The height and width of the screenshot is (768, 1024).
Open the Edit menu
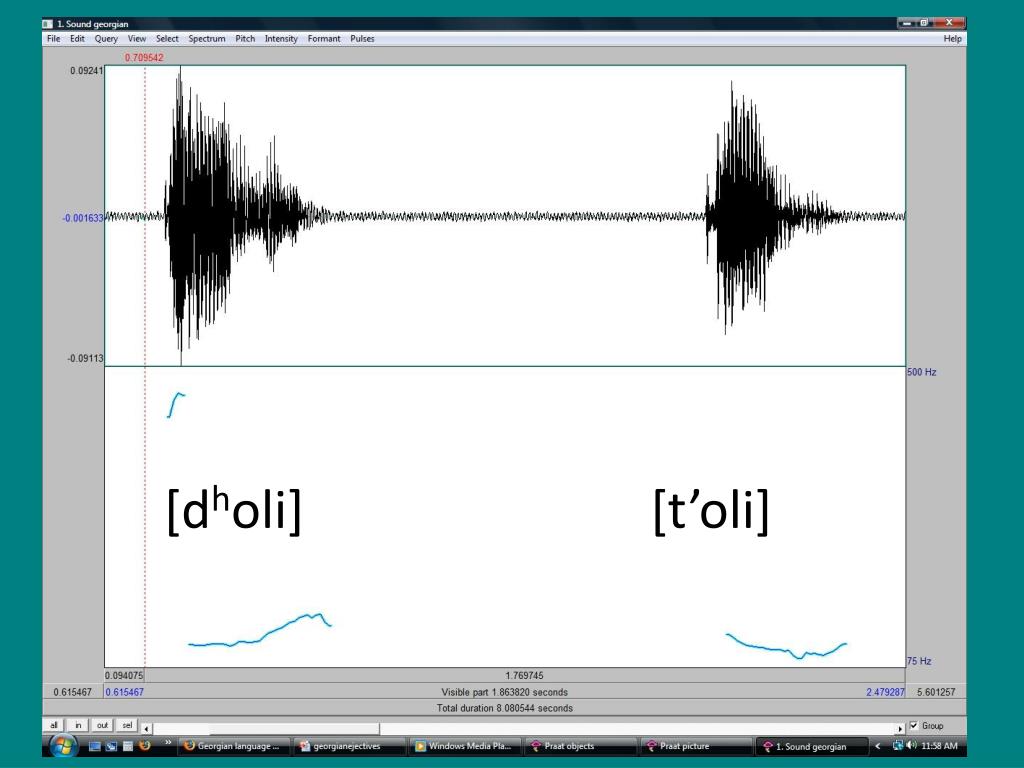(x=77, y=39)
